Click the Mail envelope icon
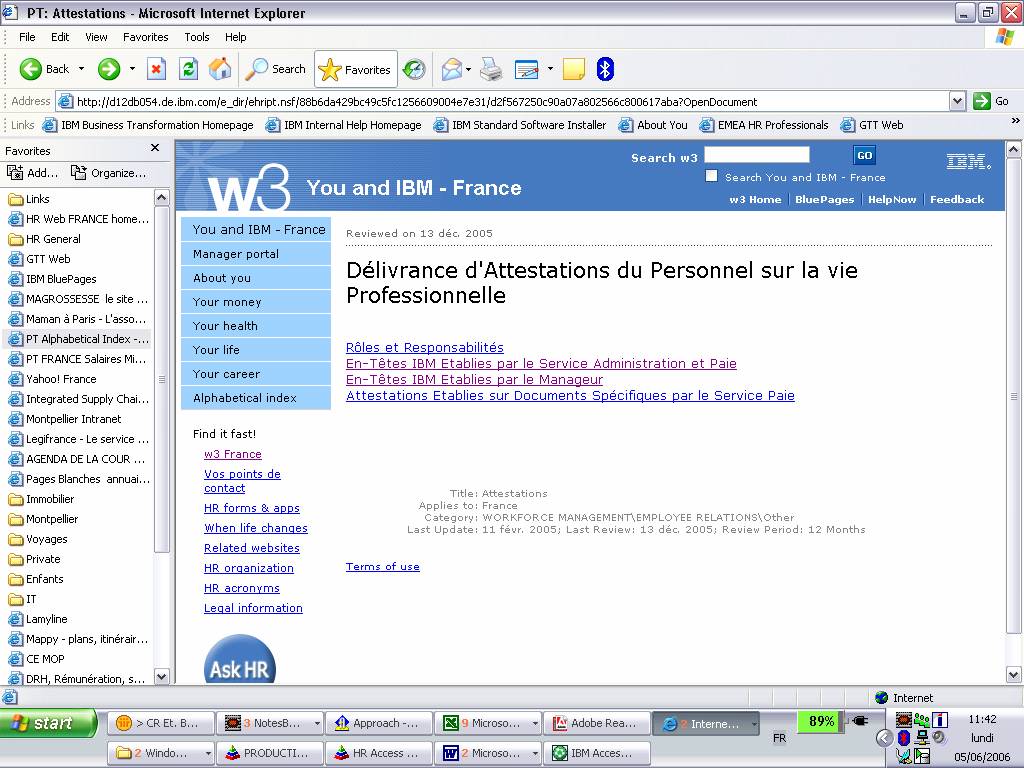 [x=451, y=69]
